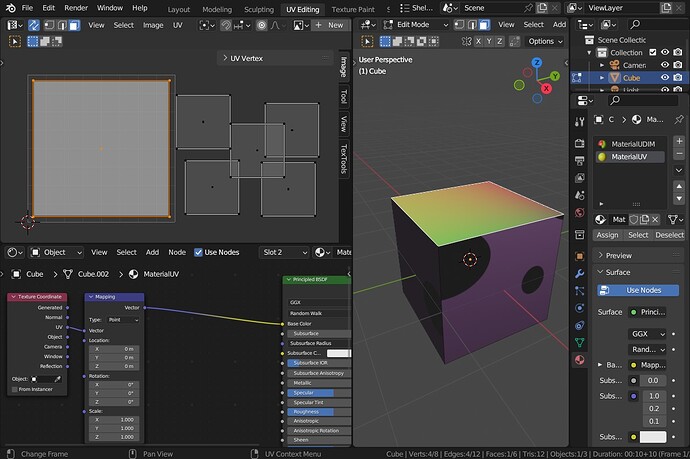
Task: Open the World properties tab icon
Action: click(x=580, y=213)
